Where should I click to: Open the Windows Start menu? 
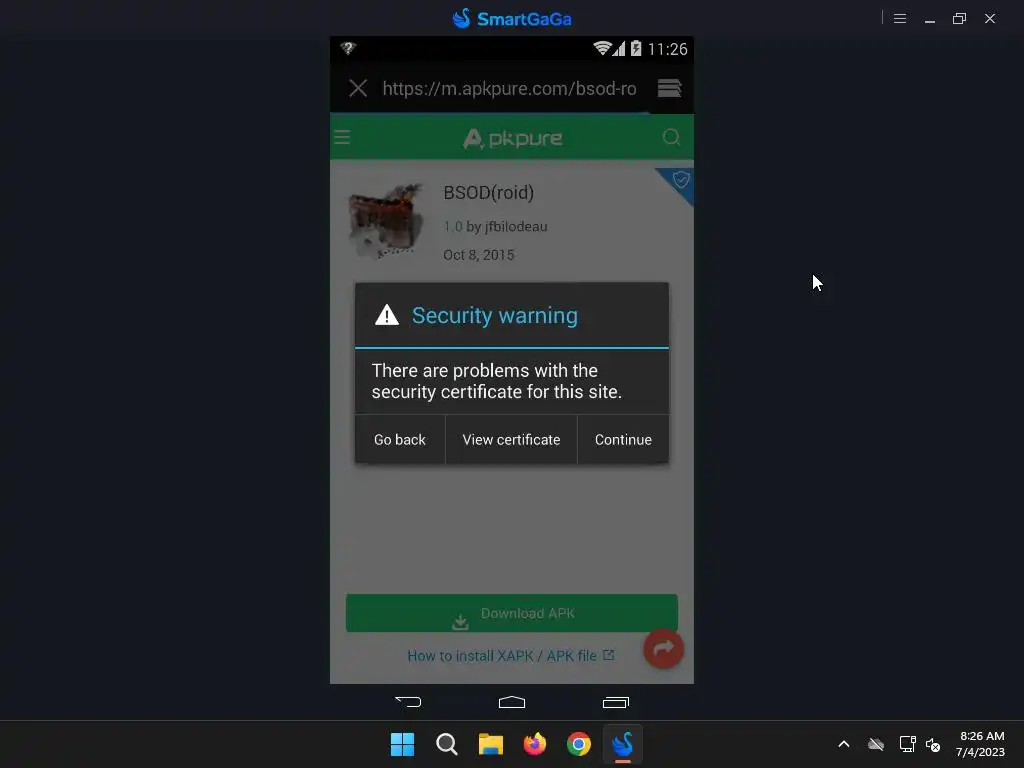click(402, 744)
